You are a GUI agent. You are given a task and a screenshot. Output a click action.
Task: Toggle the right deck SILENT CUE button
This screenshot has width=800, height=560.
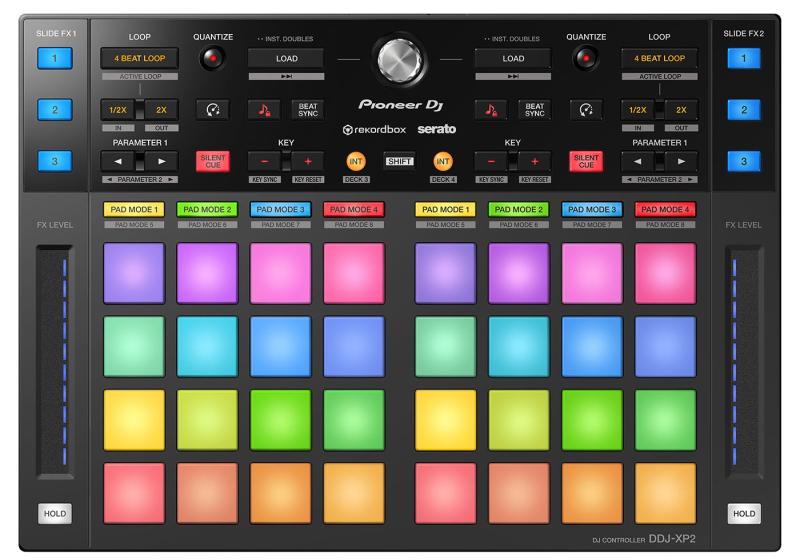point(586,161)
